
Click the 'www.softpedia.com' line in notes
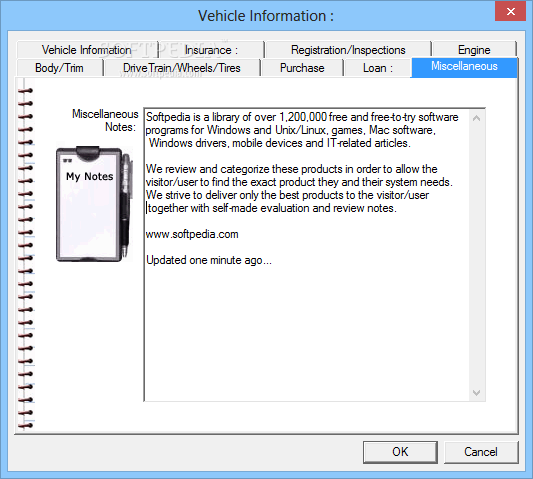192,234
